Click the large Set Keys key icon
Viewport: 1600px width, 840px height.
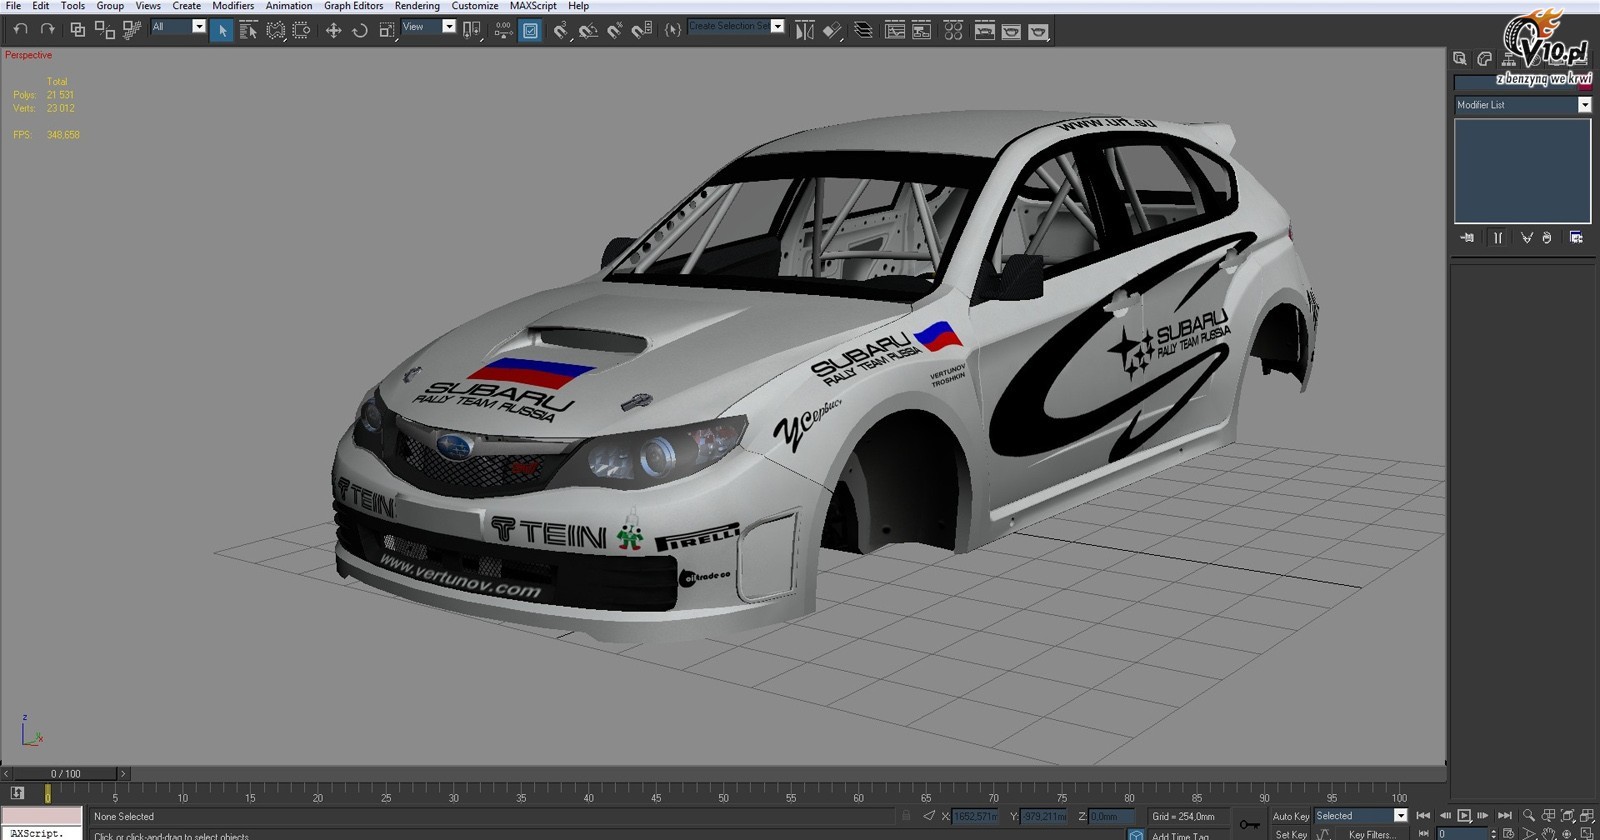1249,825
